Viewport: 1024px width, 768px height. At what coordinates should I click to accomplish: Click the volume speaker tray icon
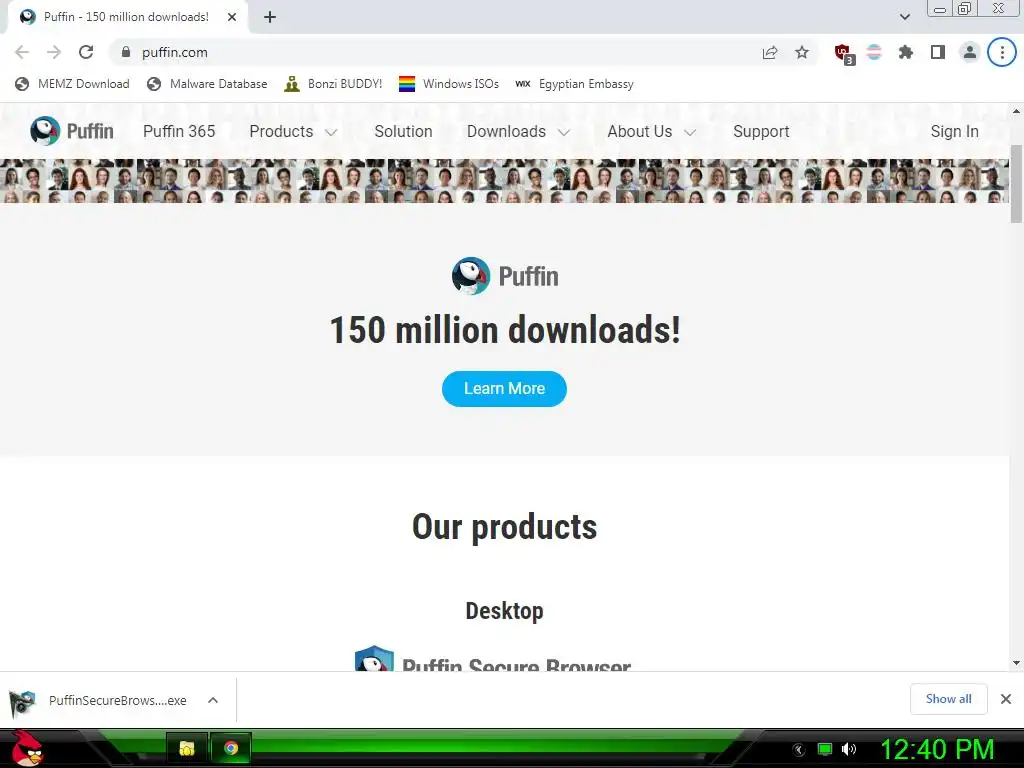point(849,749)
